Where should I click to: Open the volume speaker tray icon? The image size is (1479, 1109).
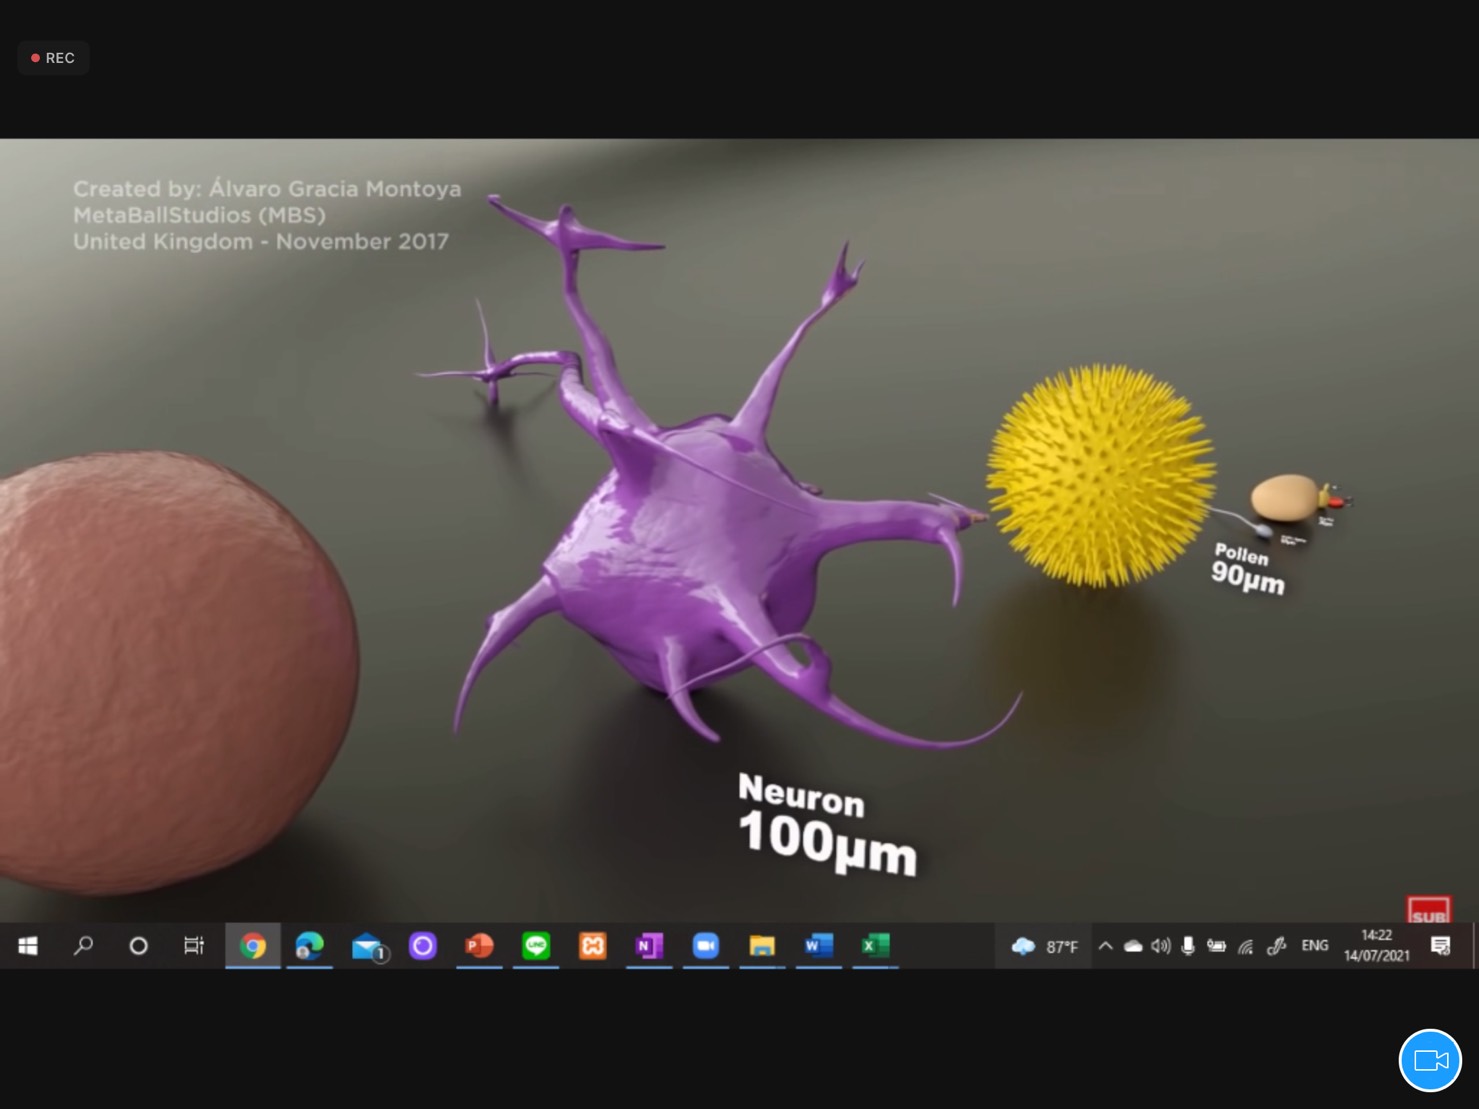coord(1160,945)
